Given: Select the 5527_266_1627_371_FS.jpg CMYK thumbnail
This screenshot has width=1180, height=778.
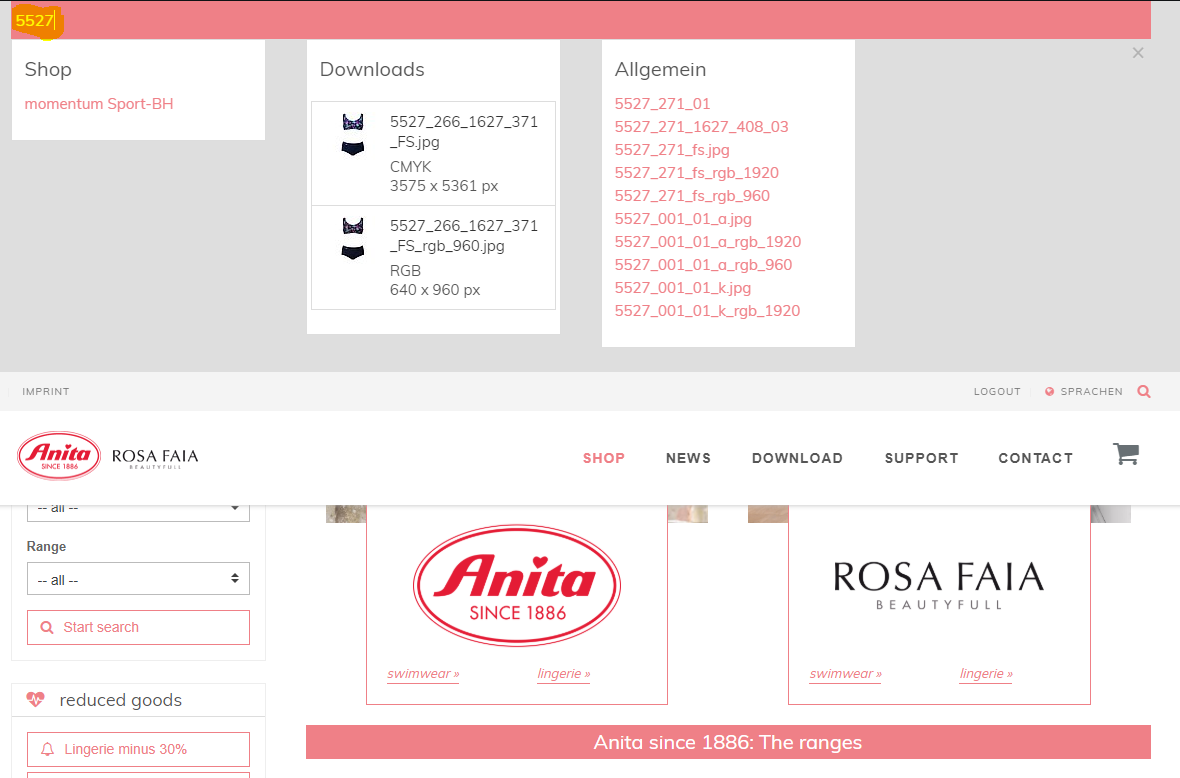Looking at the screenshot, I should point(352,135).
